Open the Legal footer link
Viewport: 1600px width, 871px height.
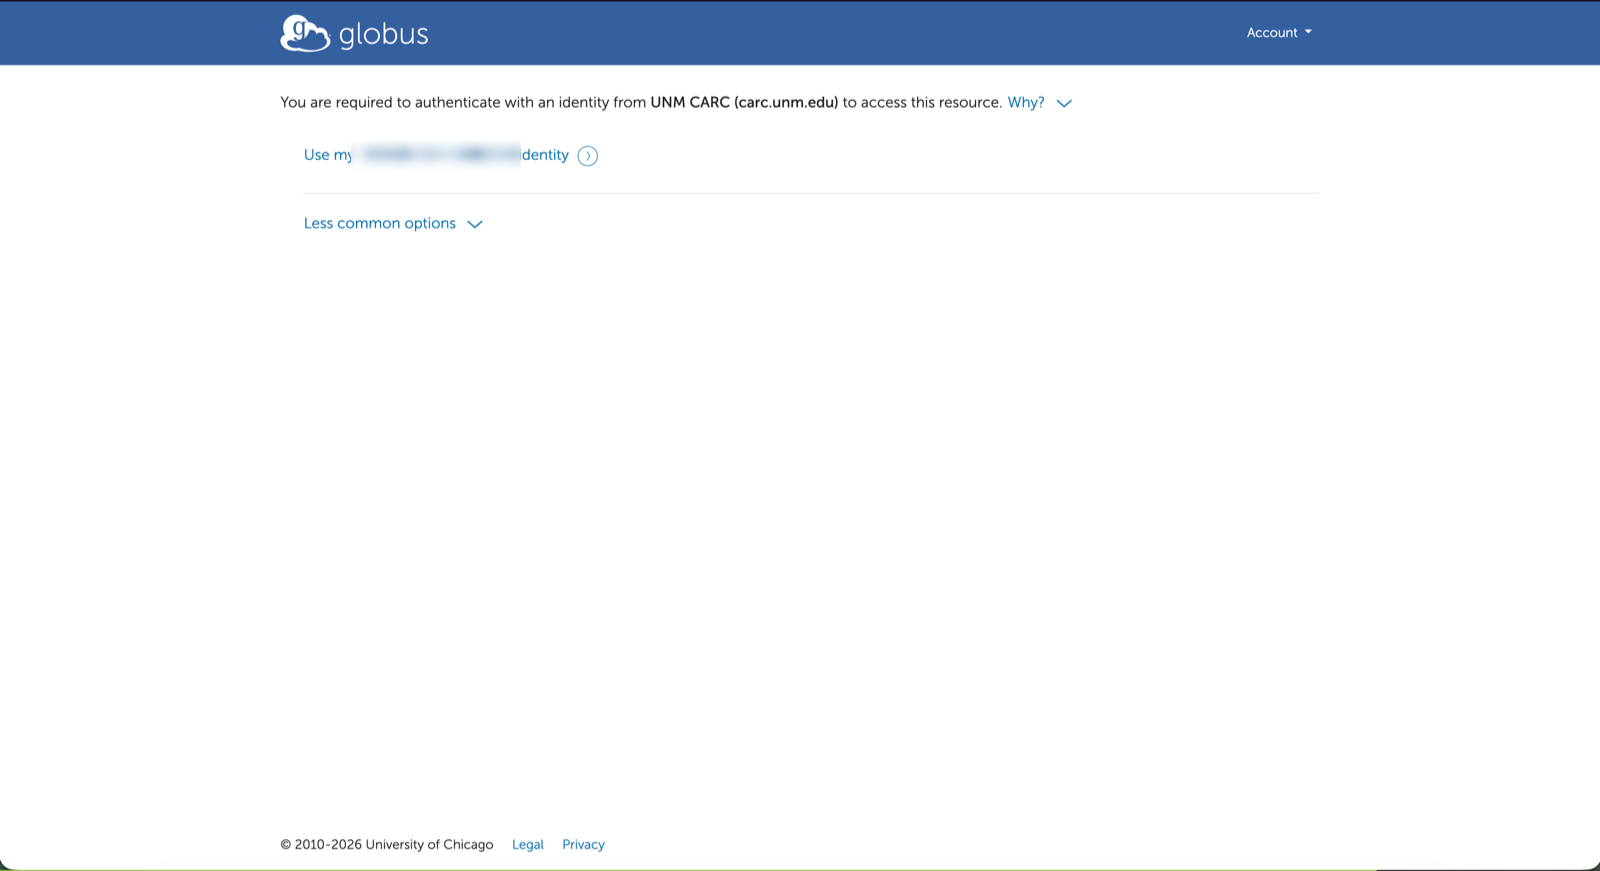pyautogui.click(x=528, y=844)
